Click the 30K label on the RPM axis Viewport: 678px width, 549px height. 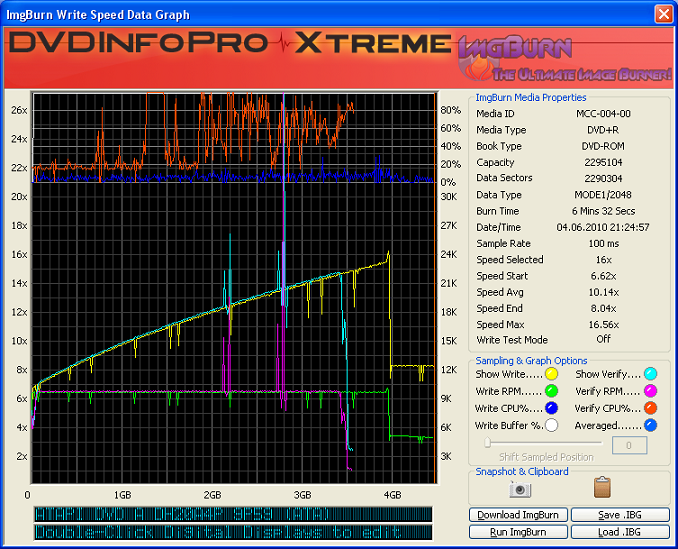point(448,197)
